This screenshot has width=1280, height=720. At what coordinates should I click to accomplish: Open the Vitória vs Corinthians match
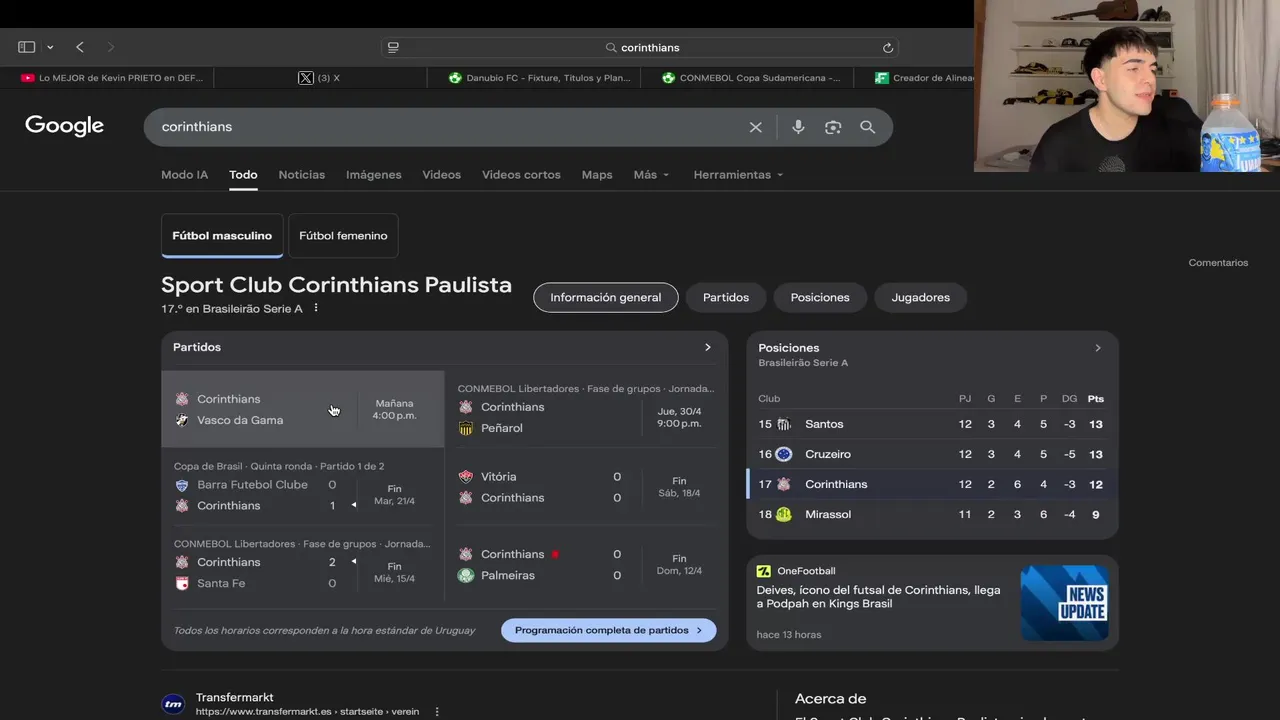click(586, 487)
